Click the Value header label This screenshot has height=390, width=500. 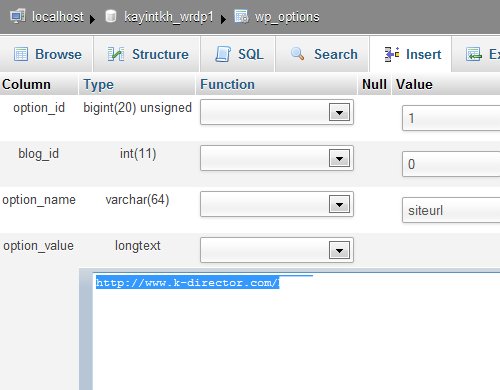[x=414, y=84]
